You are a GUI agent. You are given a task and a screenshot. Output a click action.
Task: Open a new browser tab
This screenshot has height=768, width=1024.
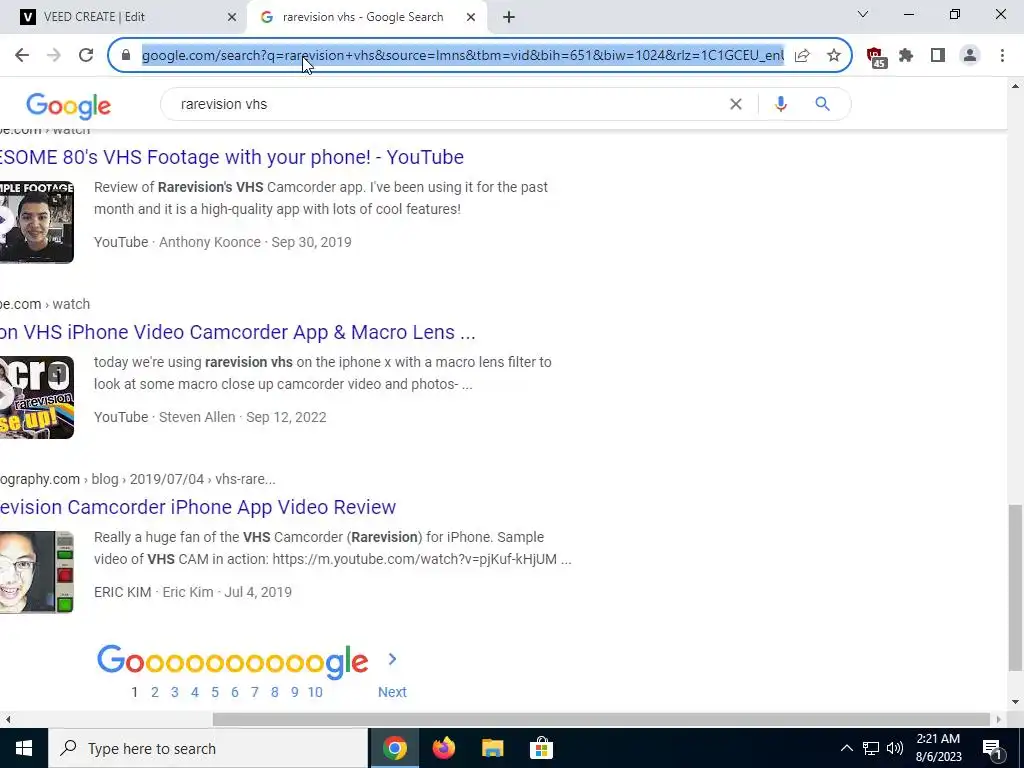[x=509, y=17]
